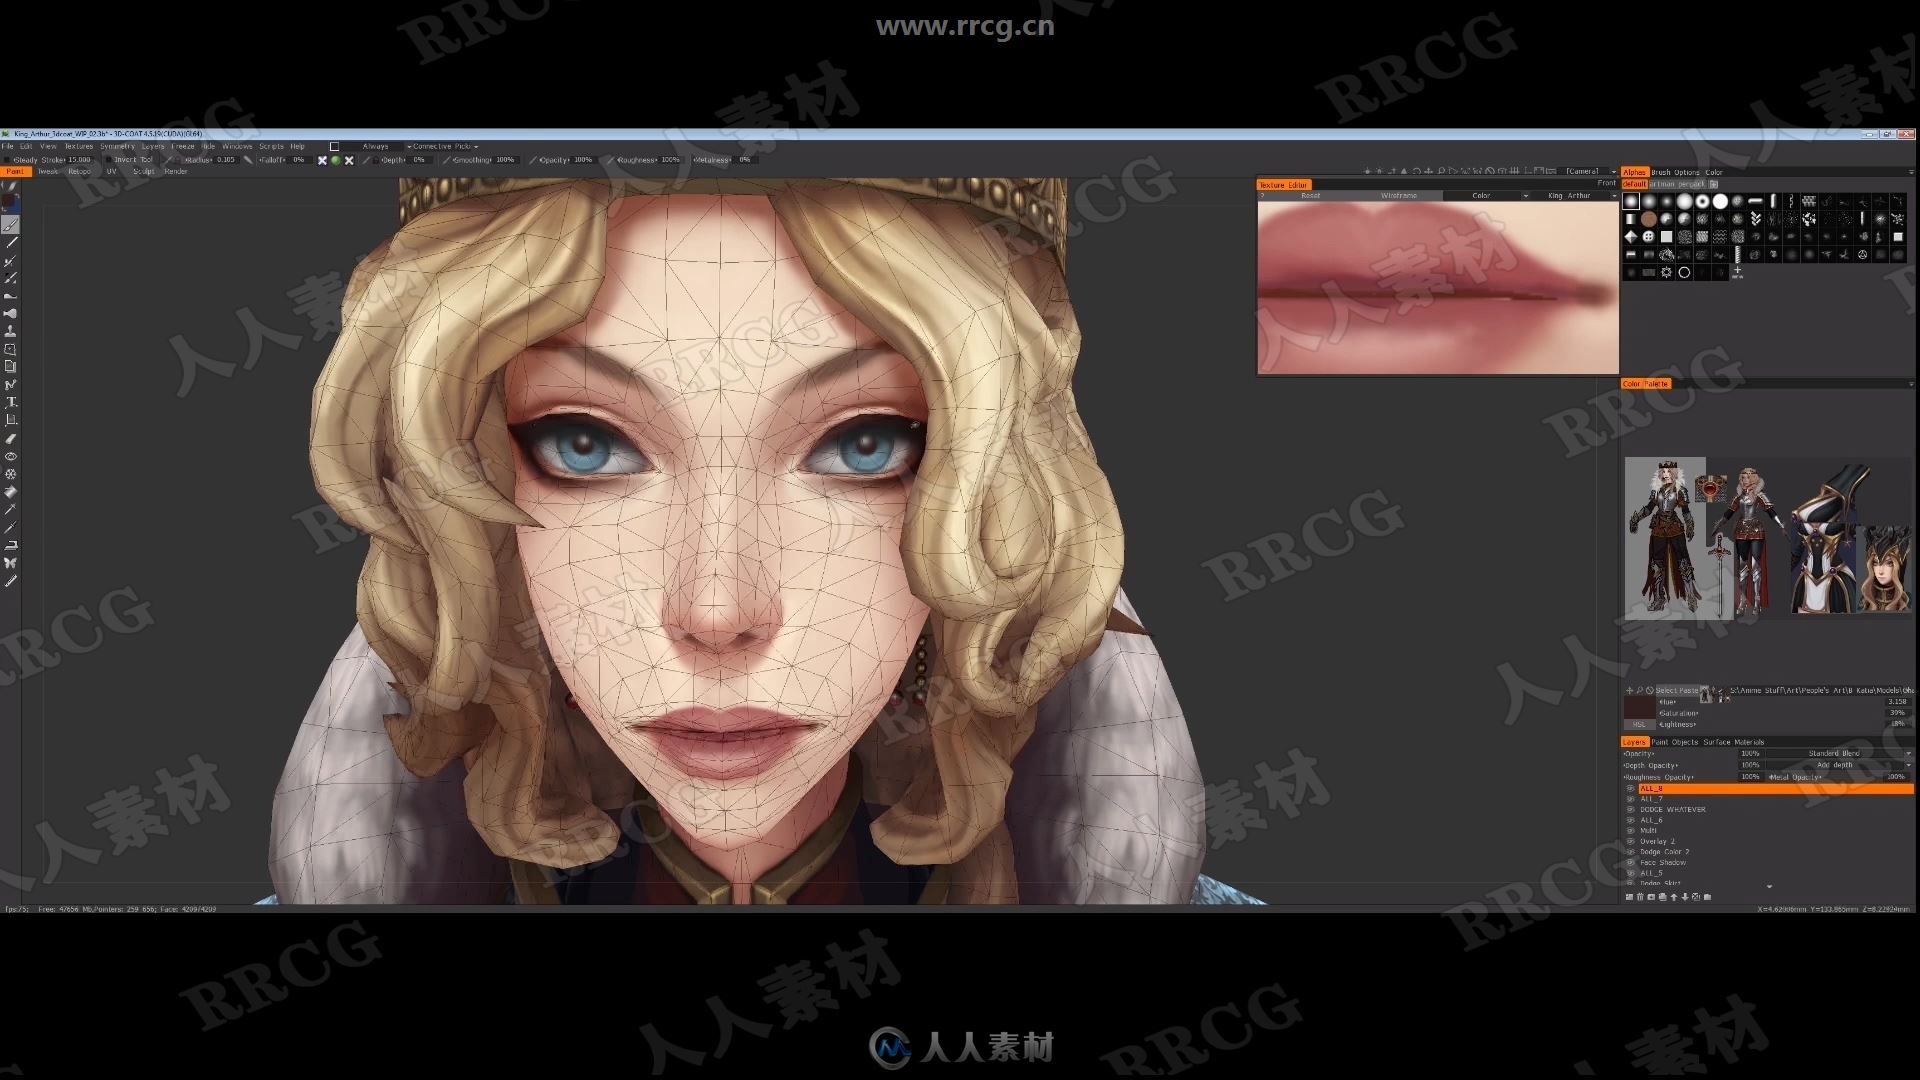Select the Text tool in left toolbar
This screenshot has width=1920, height=1080.
coord(11,402)
